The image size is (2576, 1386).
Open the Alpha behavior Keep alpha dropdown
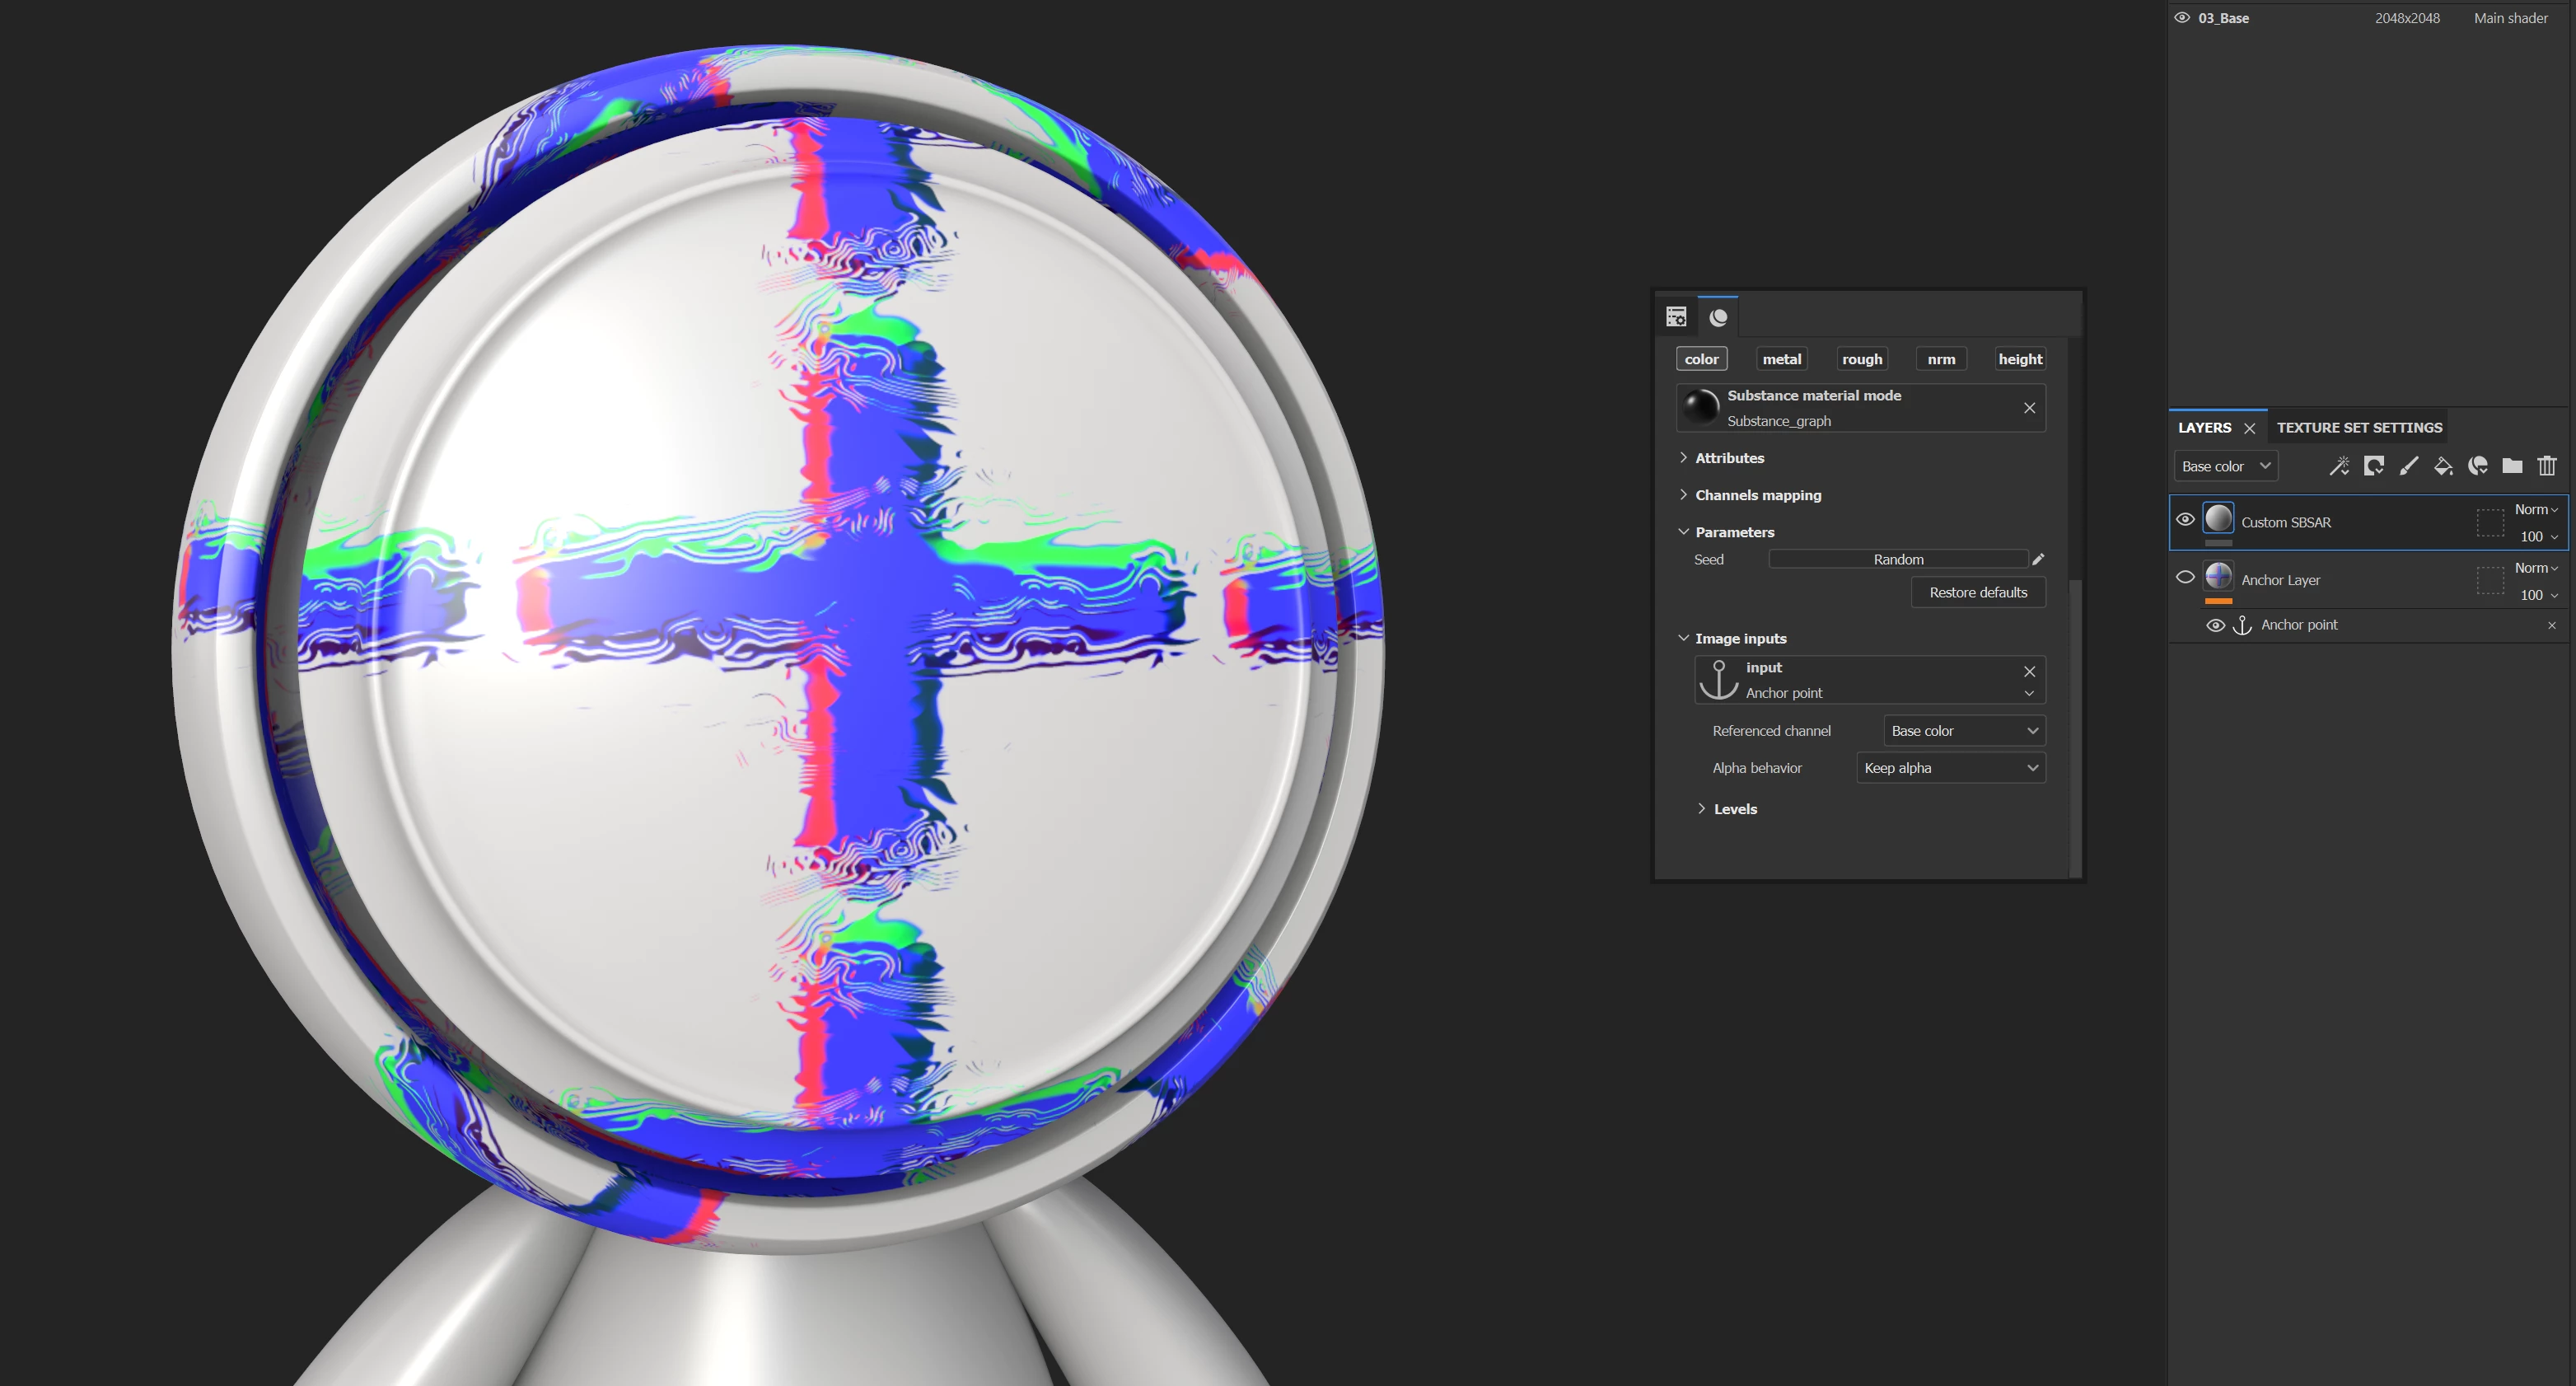[x=1950, y=768]
